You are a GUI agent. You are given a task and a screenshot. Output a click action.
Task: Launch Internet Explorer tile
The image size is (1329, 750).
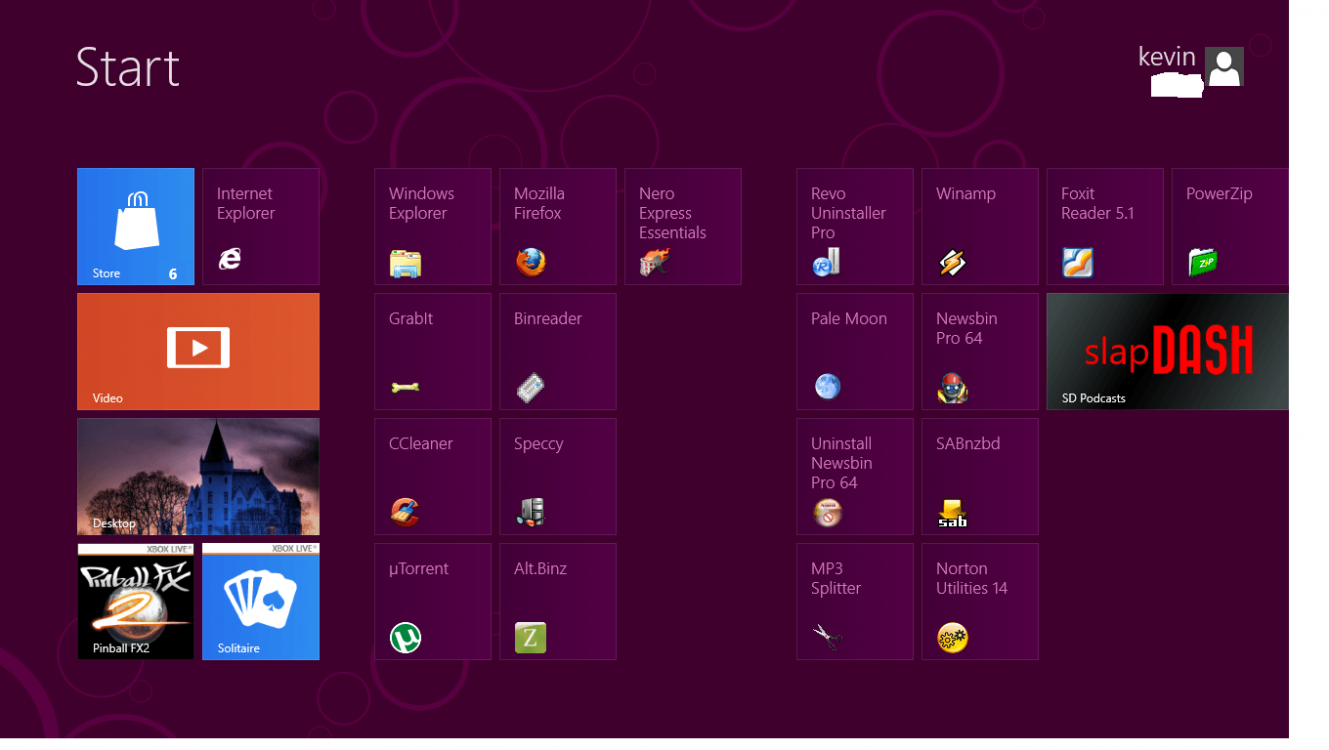(x=260, y=226)
